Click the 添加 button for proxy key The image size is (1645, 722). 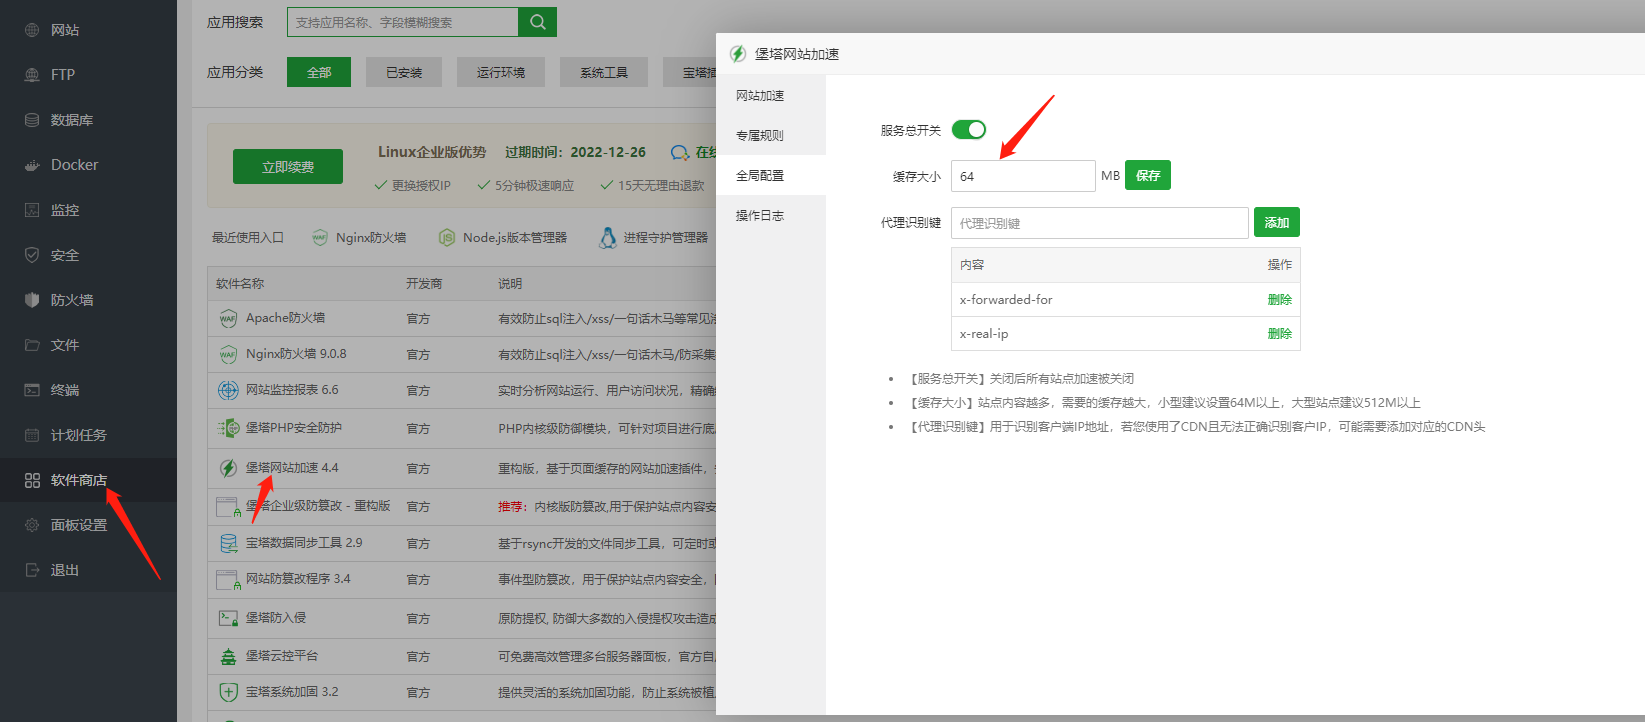pyautogui.click(x=1277, y=222)
